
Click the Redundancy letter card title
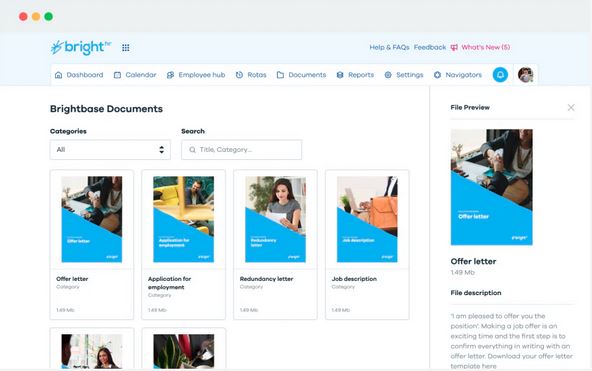(x=267, y=279)
